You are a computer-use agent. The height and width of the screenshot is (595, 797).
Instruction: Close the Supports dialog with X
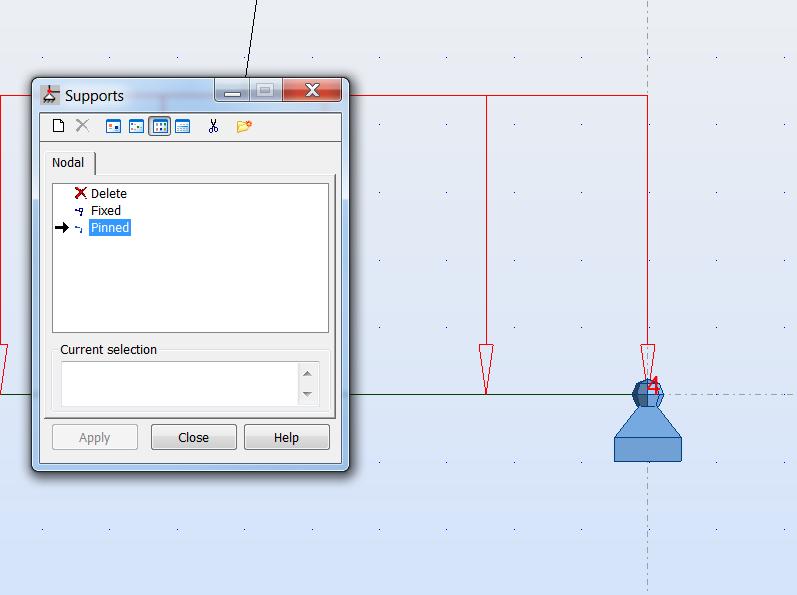[312, 90]
